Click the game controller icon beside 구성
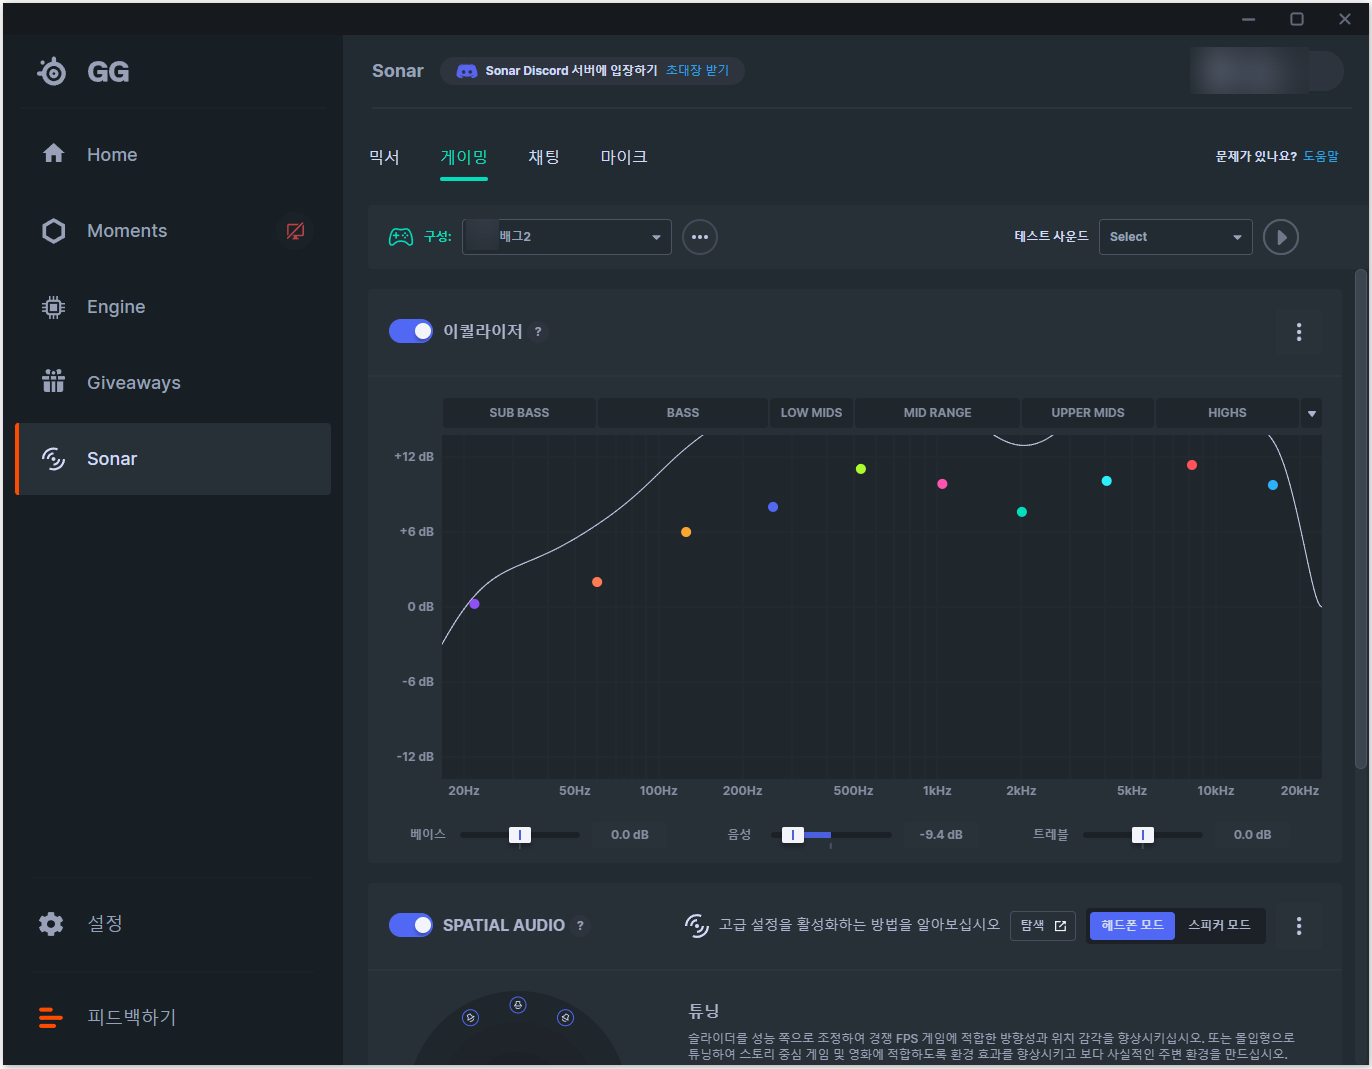The width and height of the screenshot is (1372, 1069). [400, 237]
